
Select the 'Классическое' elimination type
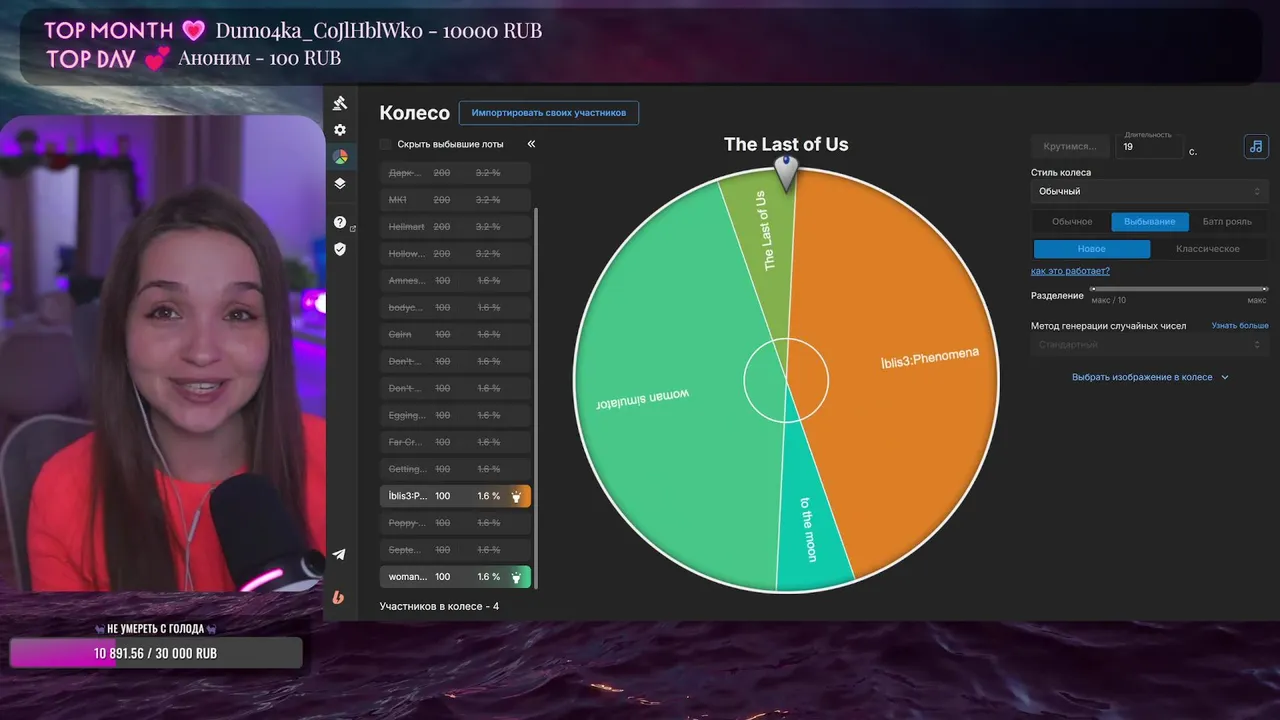pos(1208,249)
